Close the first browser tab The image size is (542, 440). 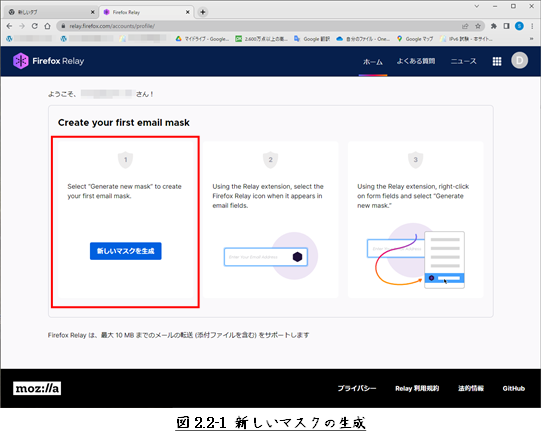pyautogui.click(x=93, y=12)
